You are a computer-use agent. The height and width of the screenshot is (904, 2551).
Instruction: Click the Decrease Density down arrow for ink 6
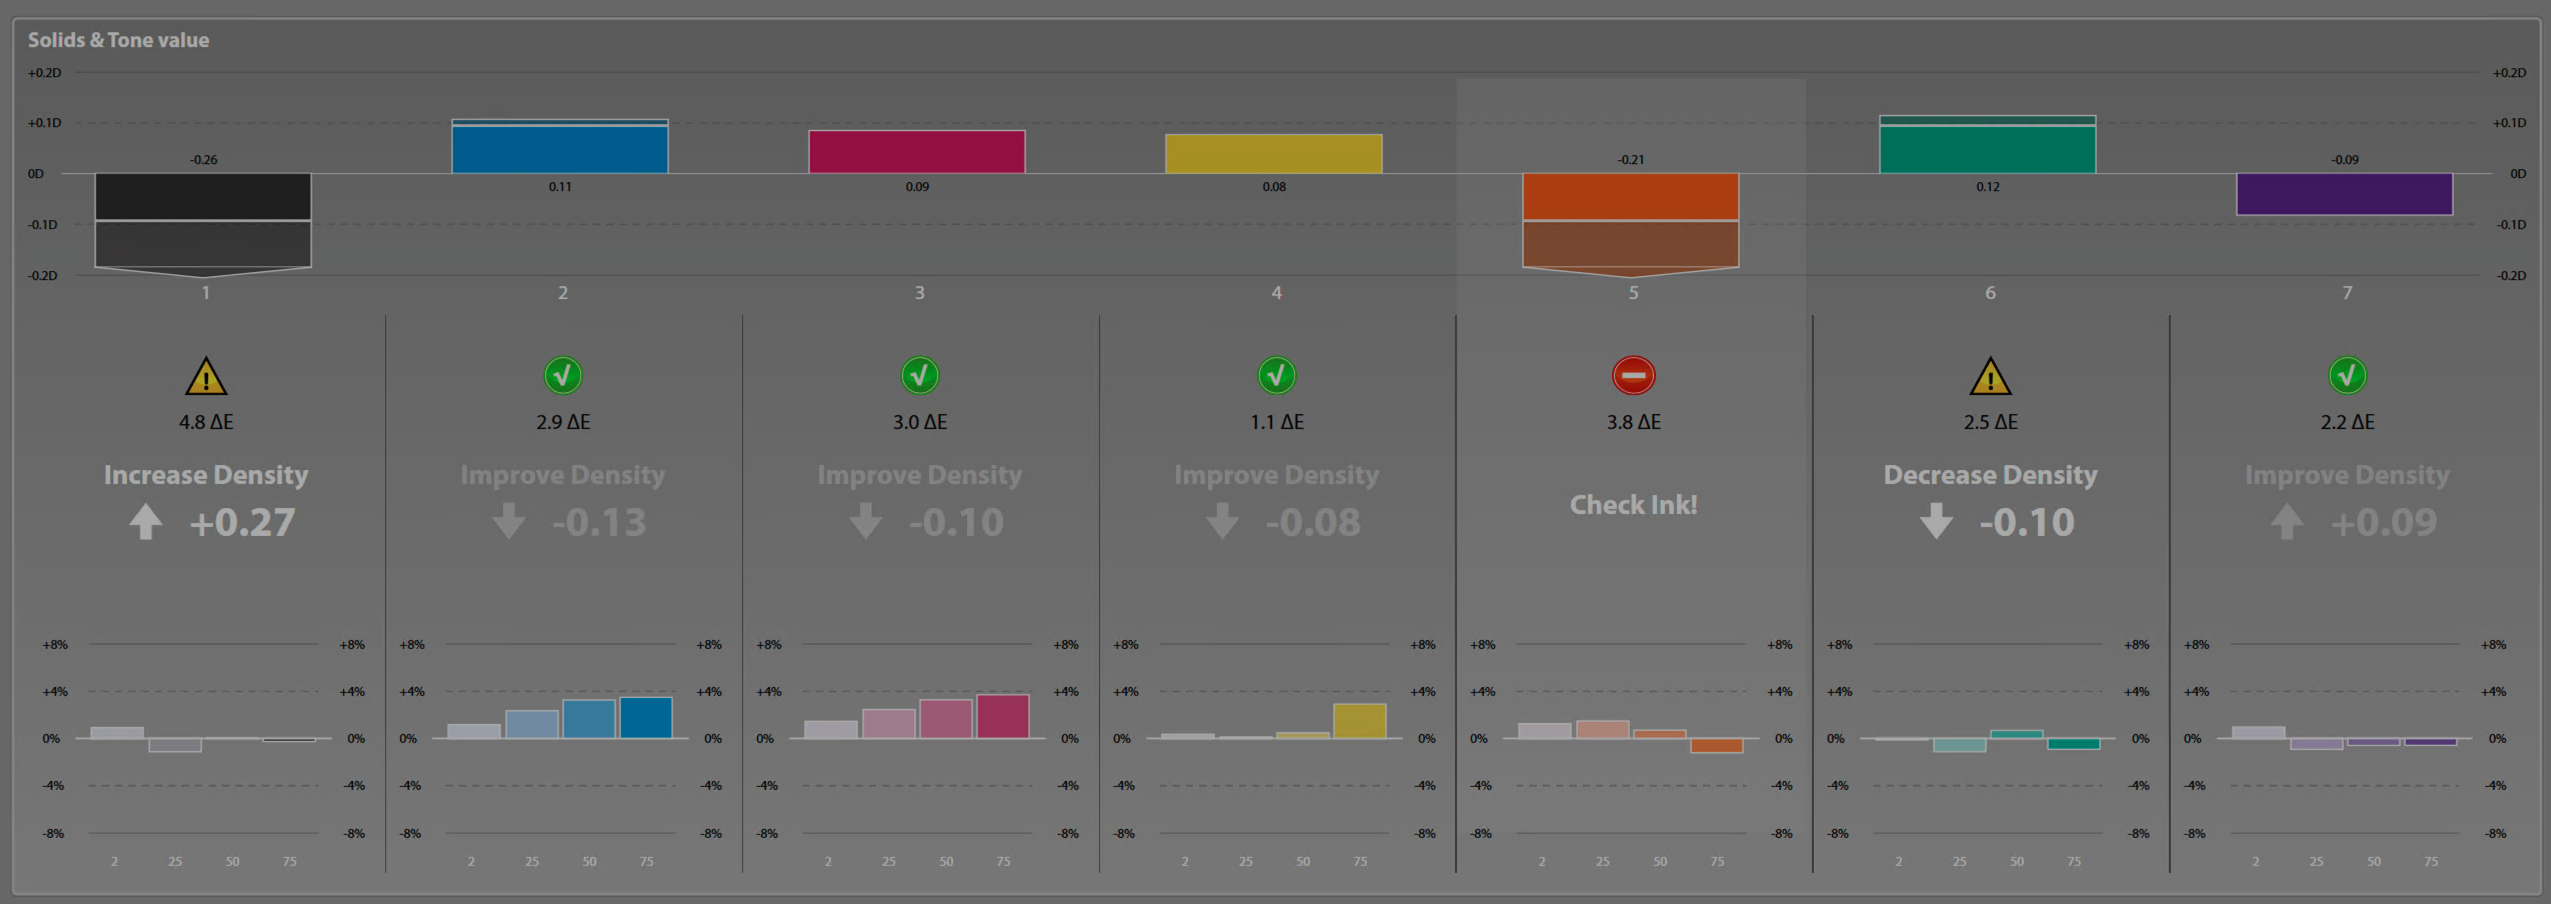pyautogui.click(x=1936, y=522)
